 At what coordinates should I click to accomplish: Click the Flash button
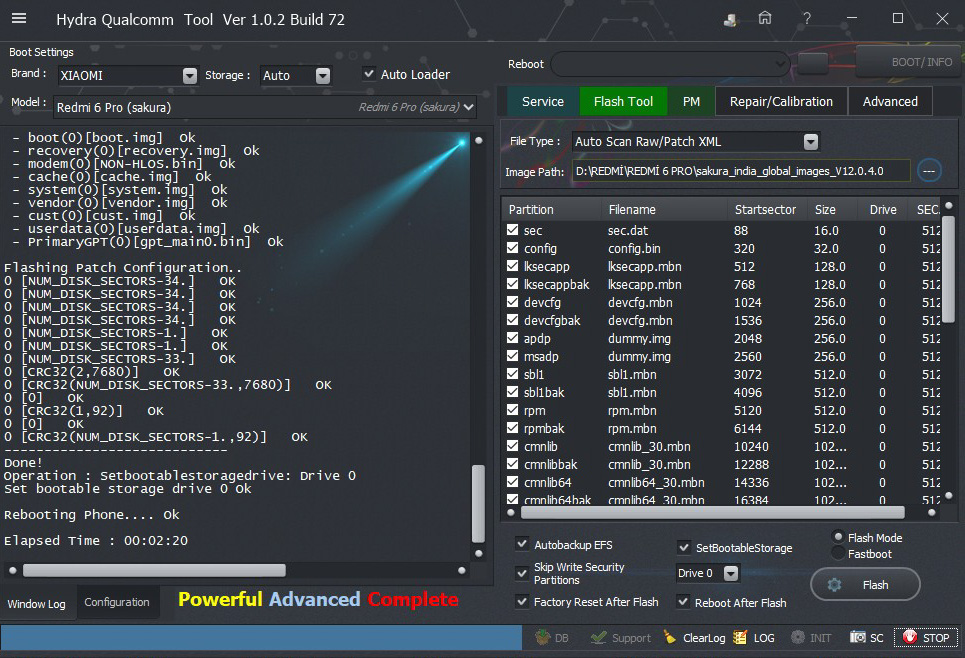(865, 585)
